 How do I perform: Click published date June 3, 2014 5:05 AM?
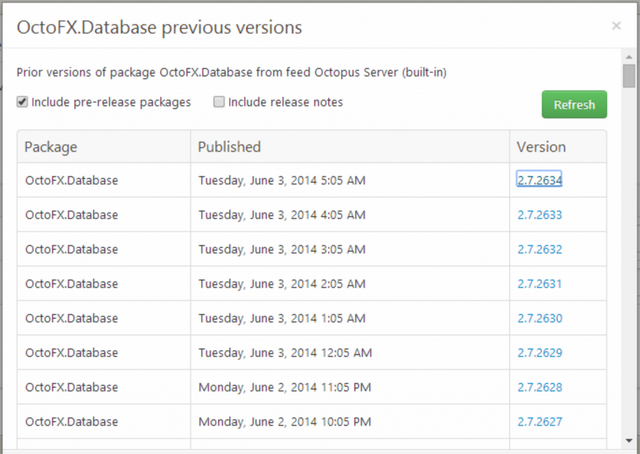click(282, 180)
